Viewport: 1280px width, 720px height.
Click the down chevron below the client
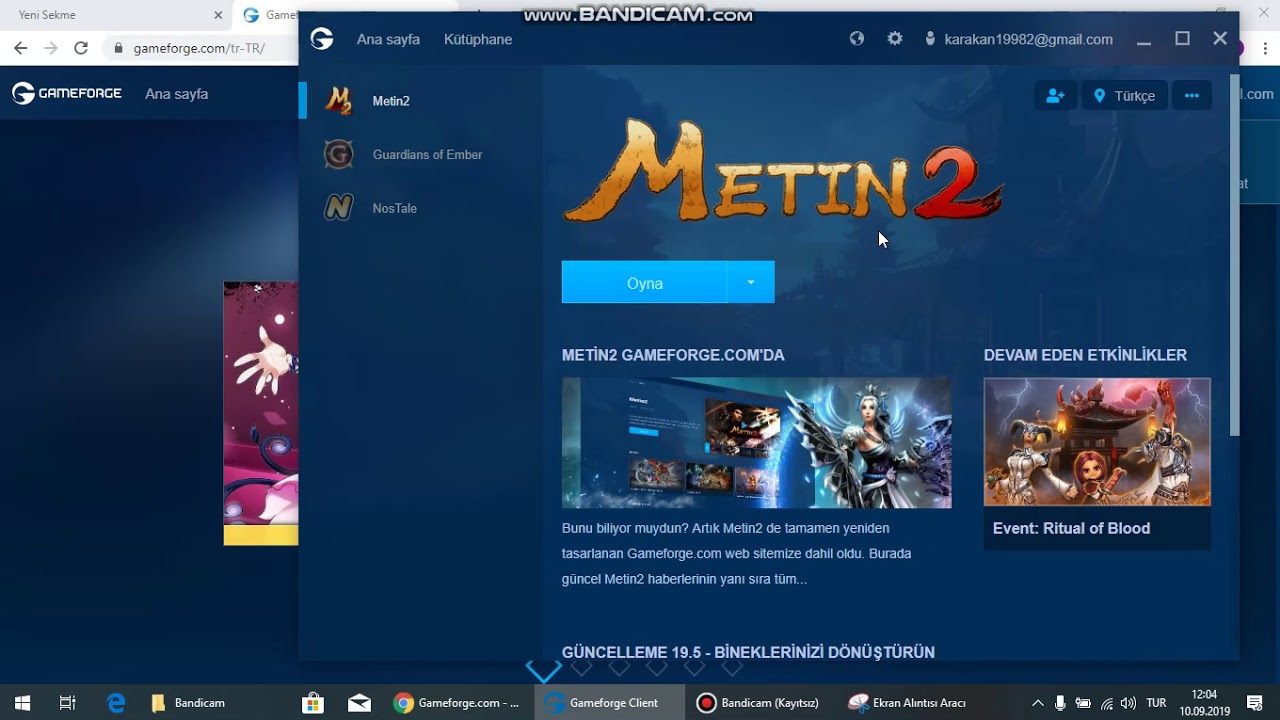[x=544, y=671]
